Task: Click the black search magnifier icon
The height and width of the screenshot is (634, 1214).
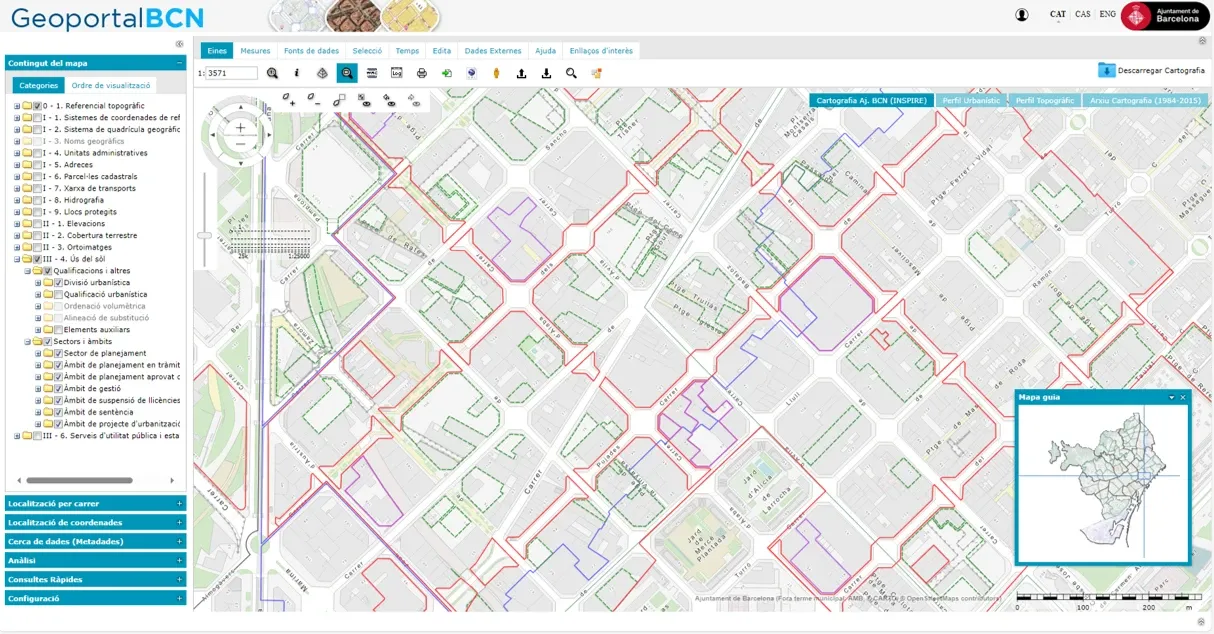Action: pos(571,73)
